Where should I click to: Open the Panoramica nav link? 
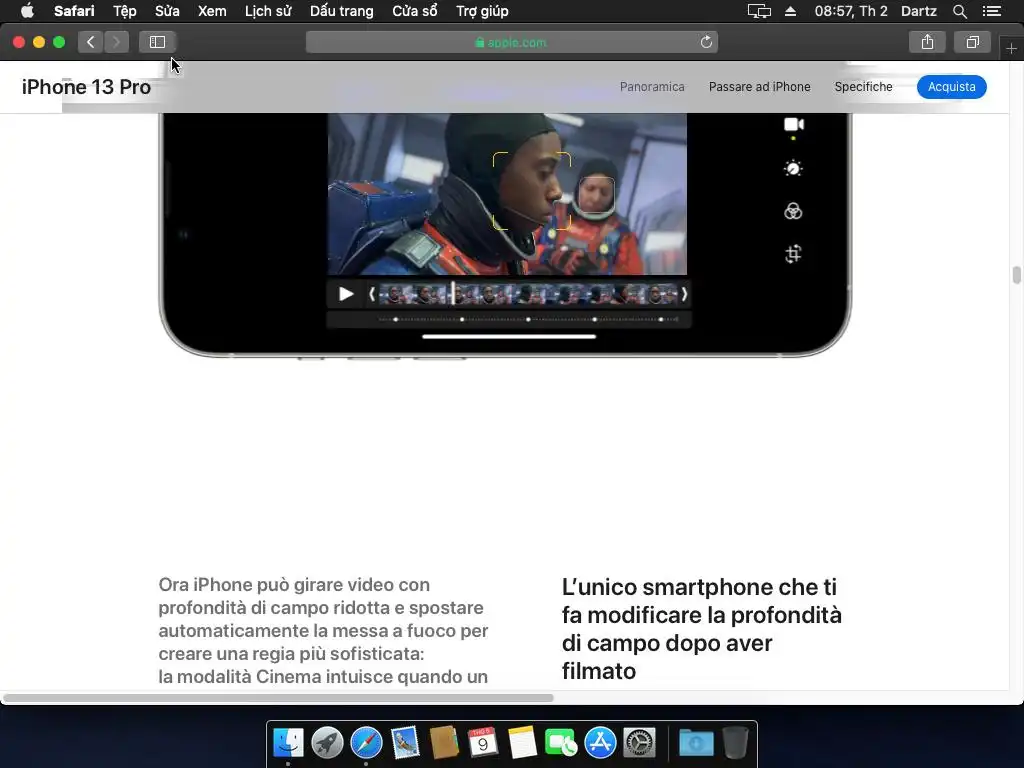click(652, 87)
